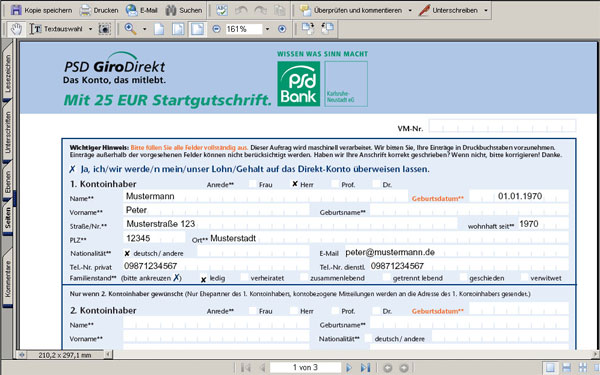This screenshot has width=600, height=375.
Task: Activate the Textauswahl text selection tool
Action: click(57, 29)
